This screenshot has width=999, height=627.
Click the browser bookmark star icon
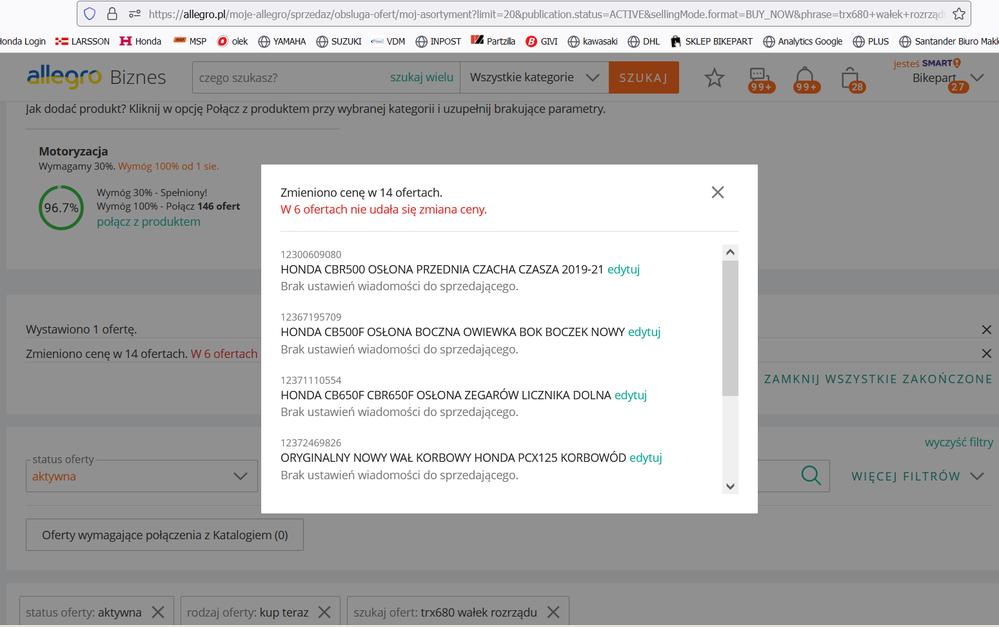pos(959,14)
